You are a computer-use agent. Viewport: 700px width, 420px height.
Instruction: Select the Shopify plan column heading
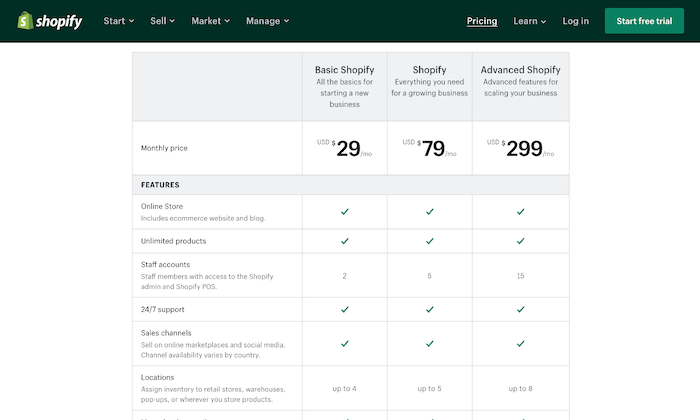pyautogui.click(x=429, y=70)
